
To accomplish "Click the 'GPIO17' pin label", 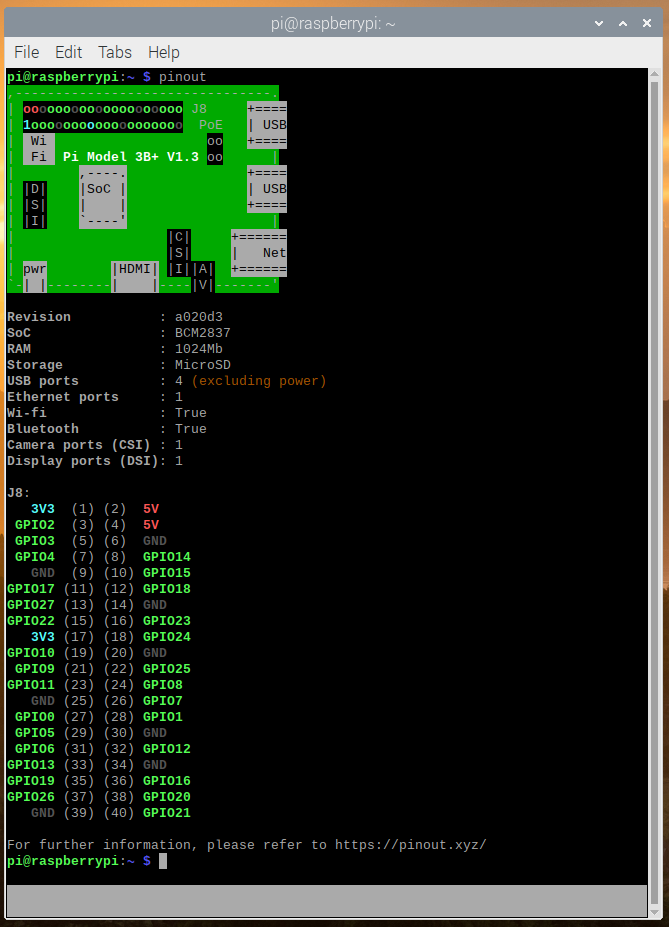I will click(31, 589).
